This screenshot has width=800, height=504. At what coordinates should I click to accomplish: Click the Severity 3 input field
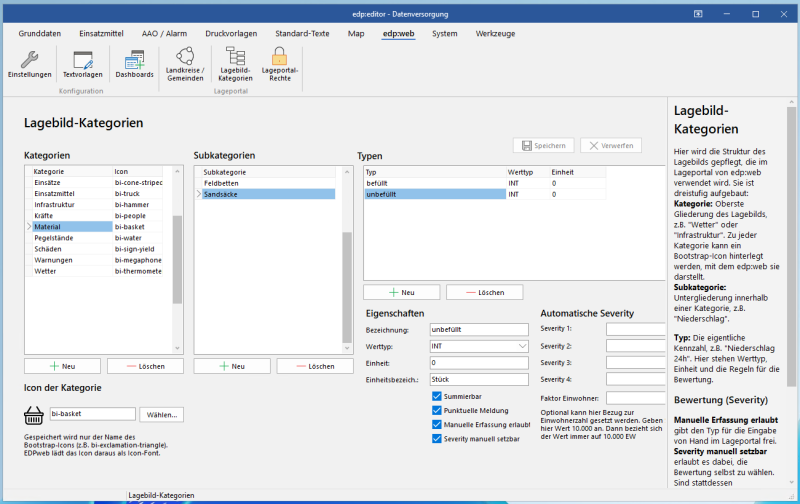point(636,363)
